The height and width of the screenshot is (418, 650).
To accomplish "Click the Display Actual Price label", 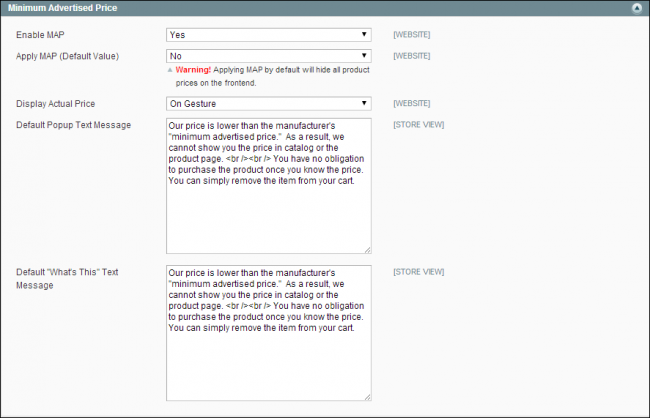I will [56, 104].
